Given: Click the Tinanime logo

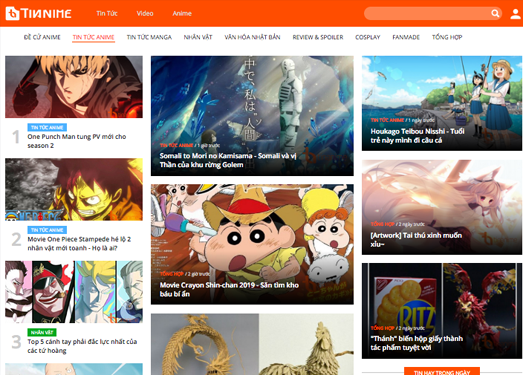Looking at the screenshot, I should pyautogui.click(x=38, y=13).
